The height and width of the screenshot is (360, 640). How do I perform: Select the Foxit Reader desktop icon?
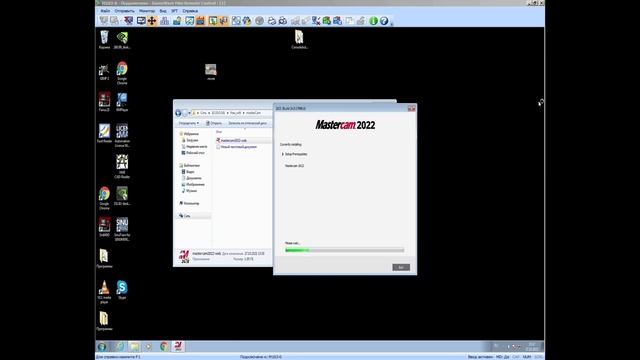(x=104, y=133)
